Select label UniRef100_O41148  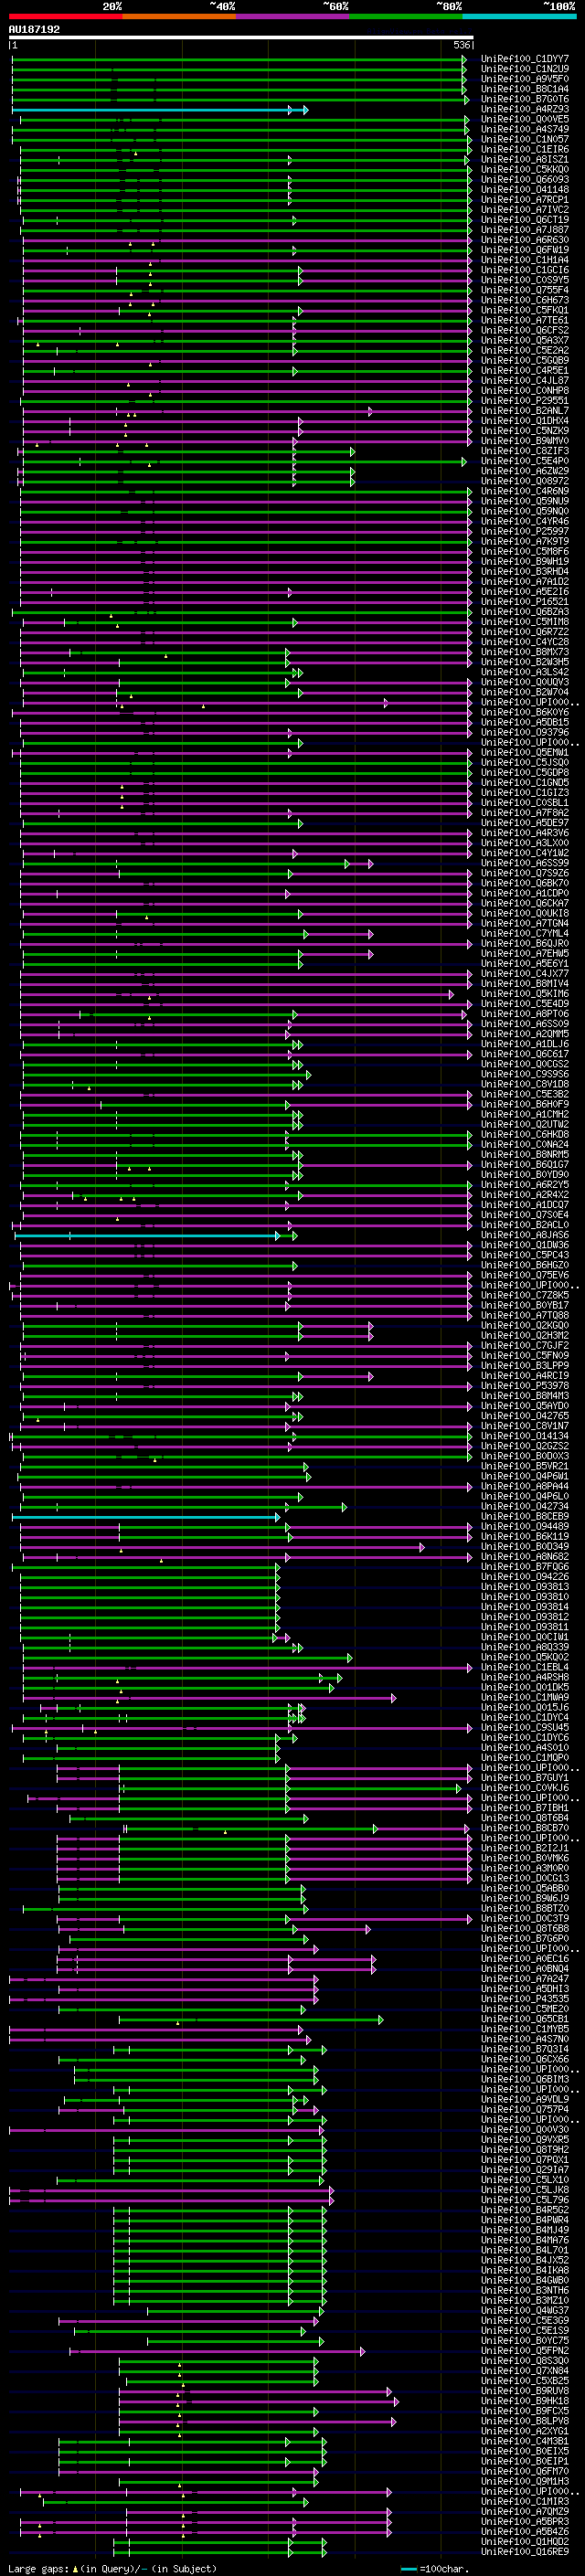(x=524, y=189)
